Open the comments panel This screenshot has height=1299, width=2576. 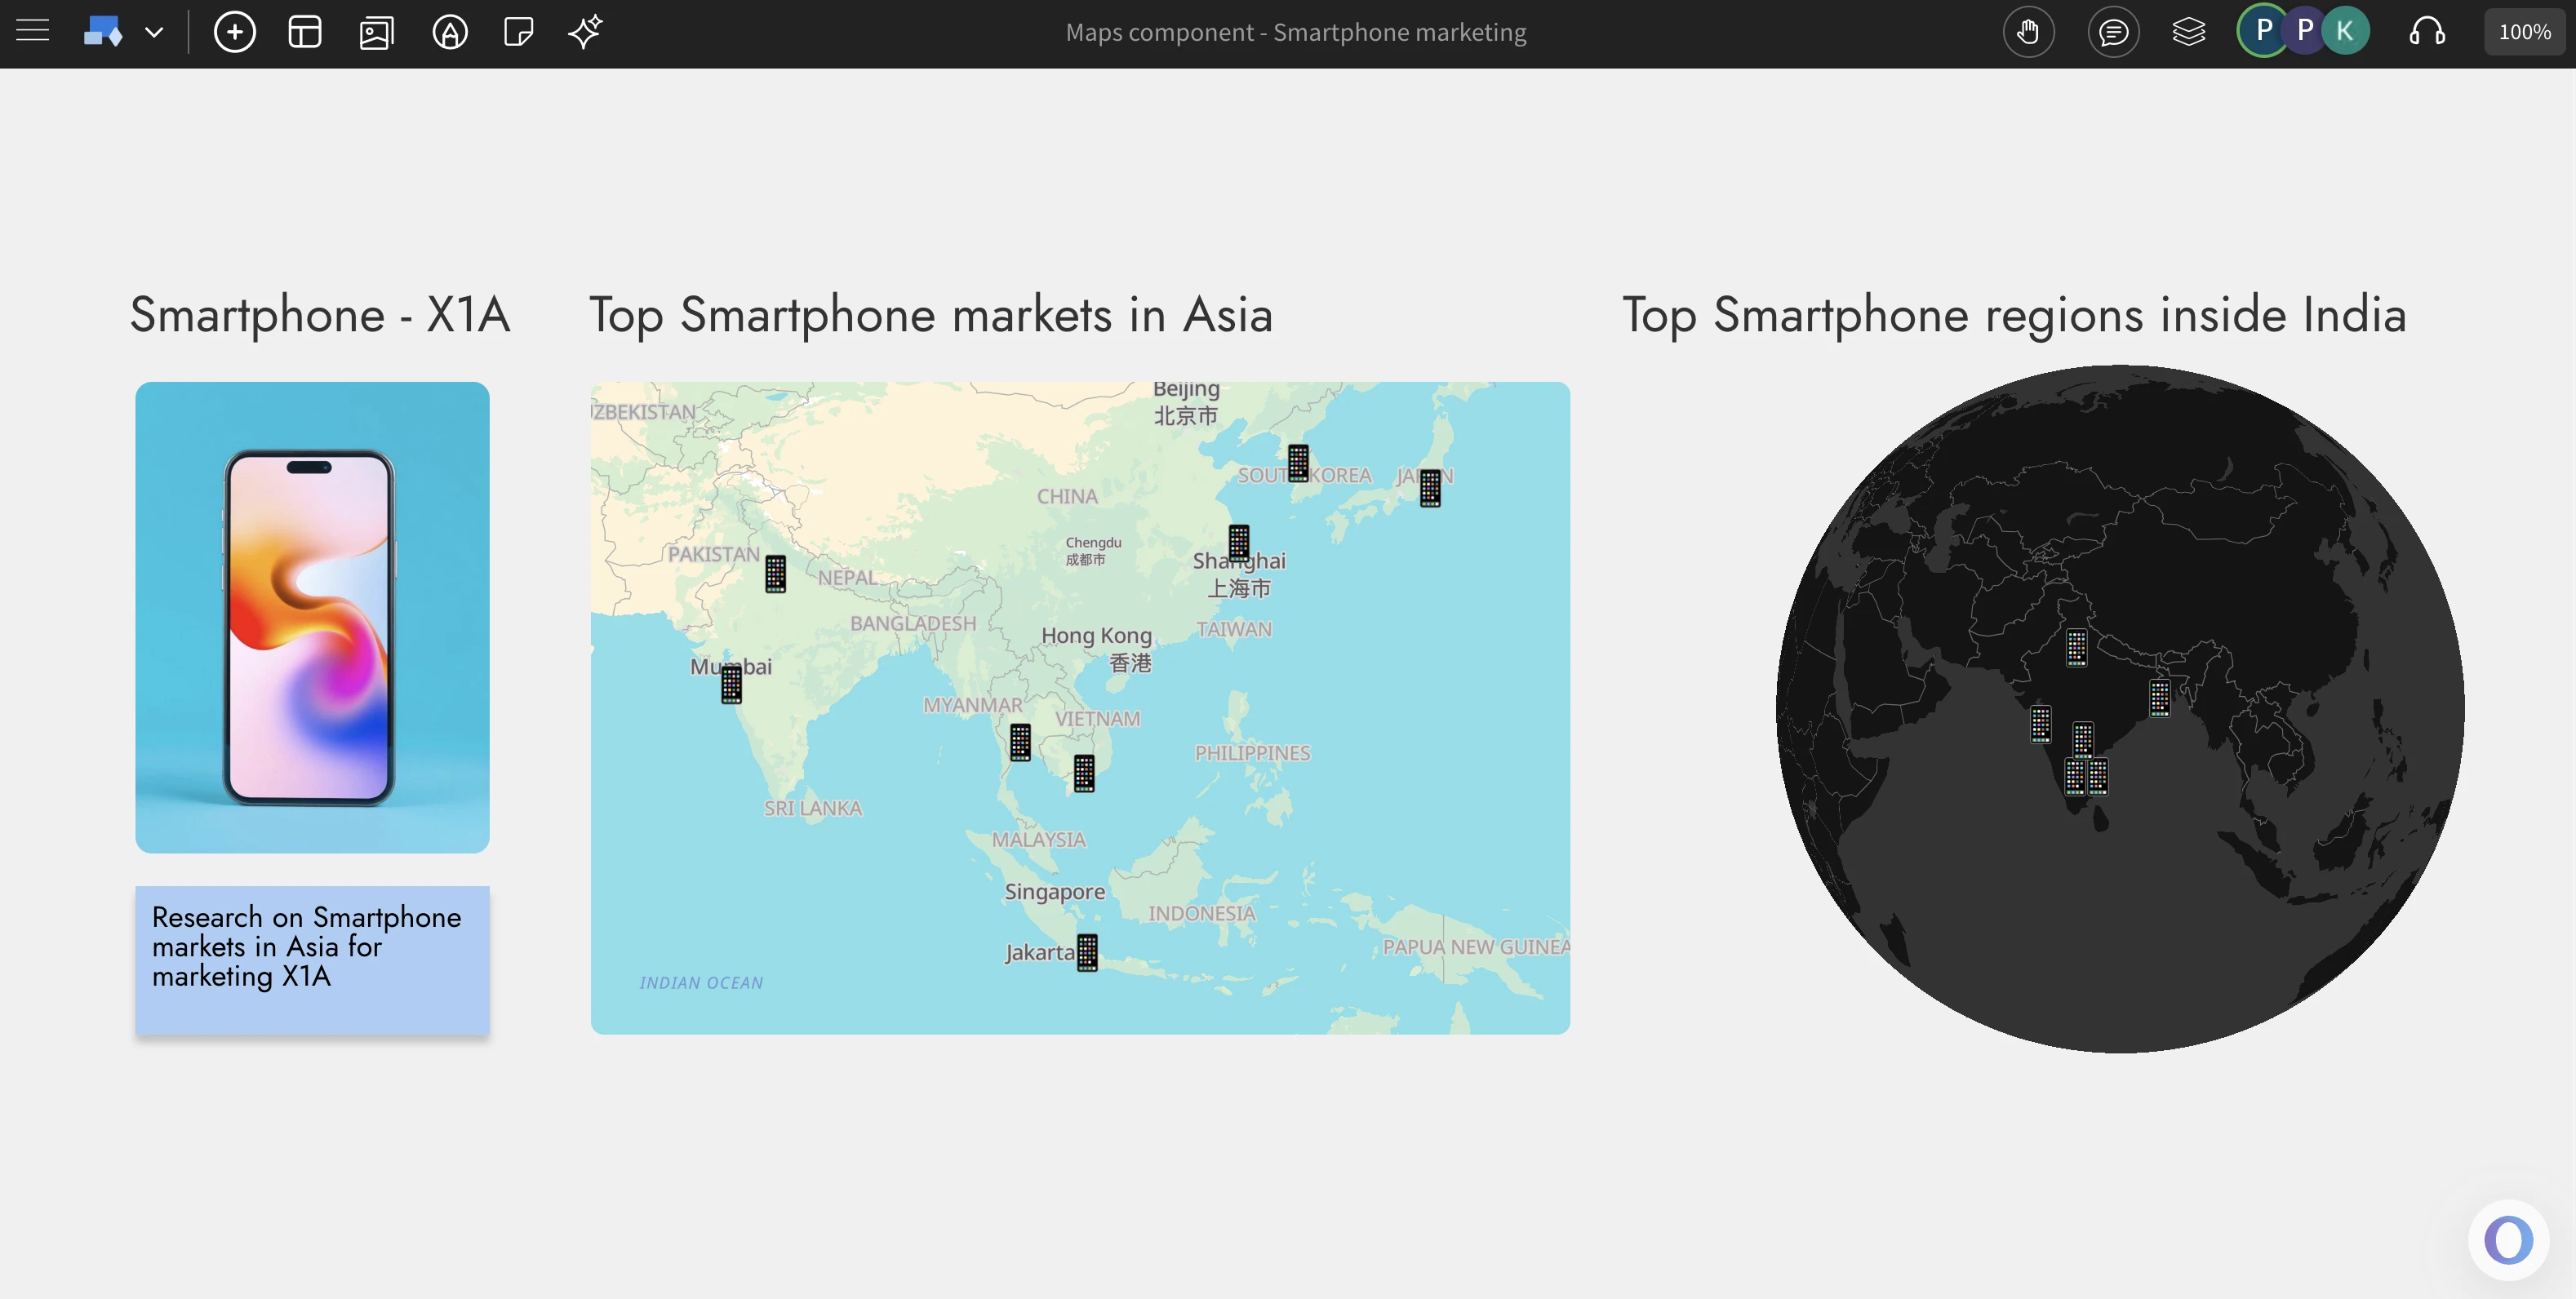[x=2112, y=32]
